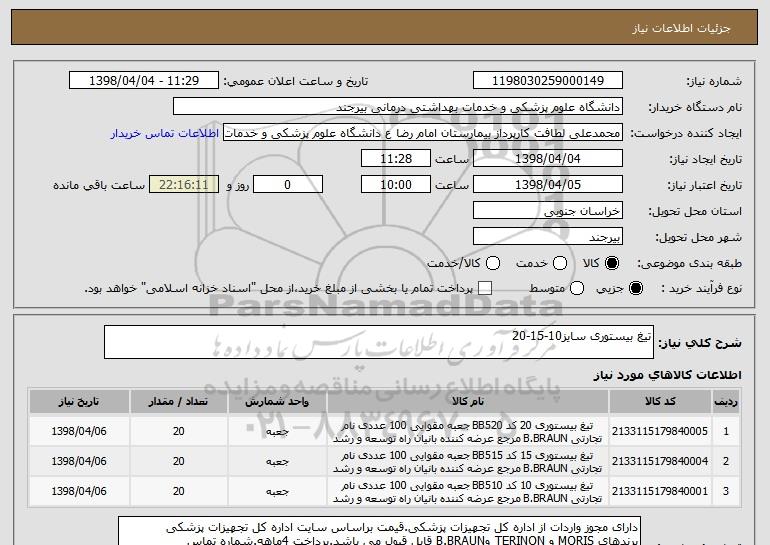Select the جزیی purchase type radio
770x545 pixels.
pos(635,288)
